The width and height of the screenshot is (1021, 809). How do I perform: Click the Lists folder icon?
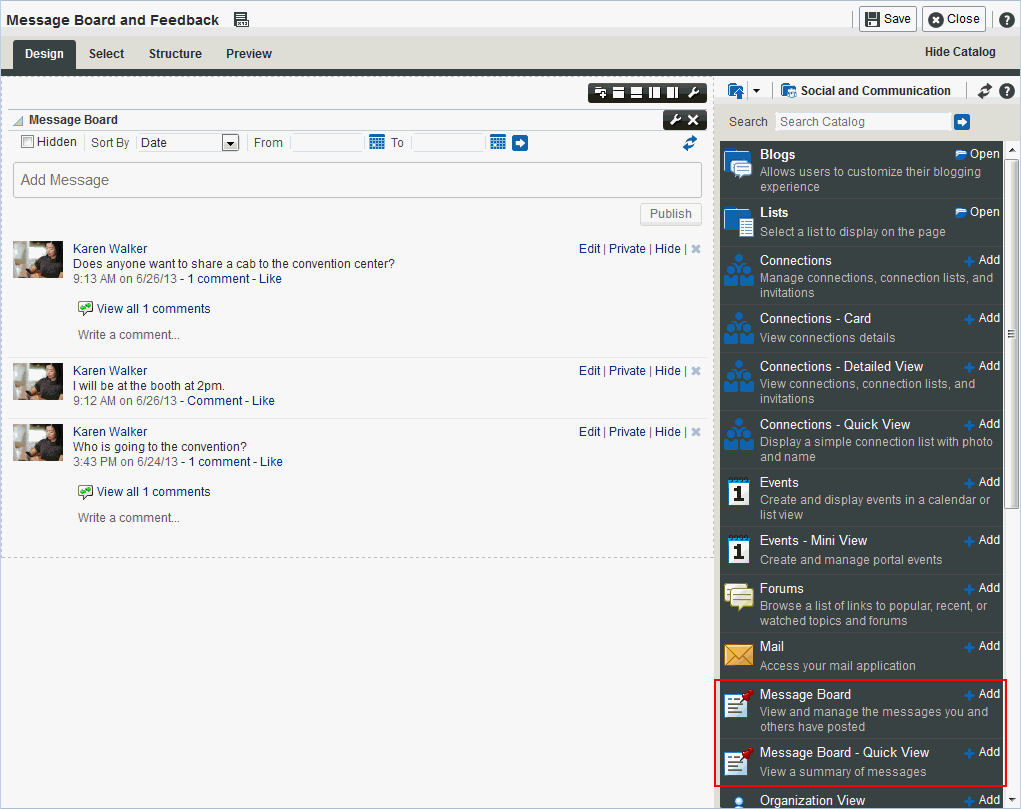(738, 222)
